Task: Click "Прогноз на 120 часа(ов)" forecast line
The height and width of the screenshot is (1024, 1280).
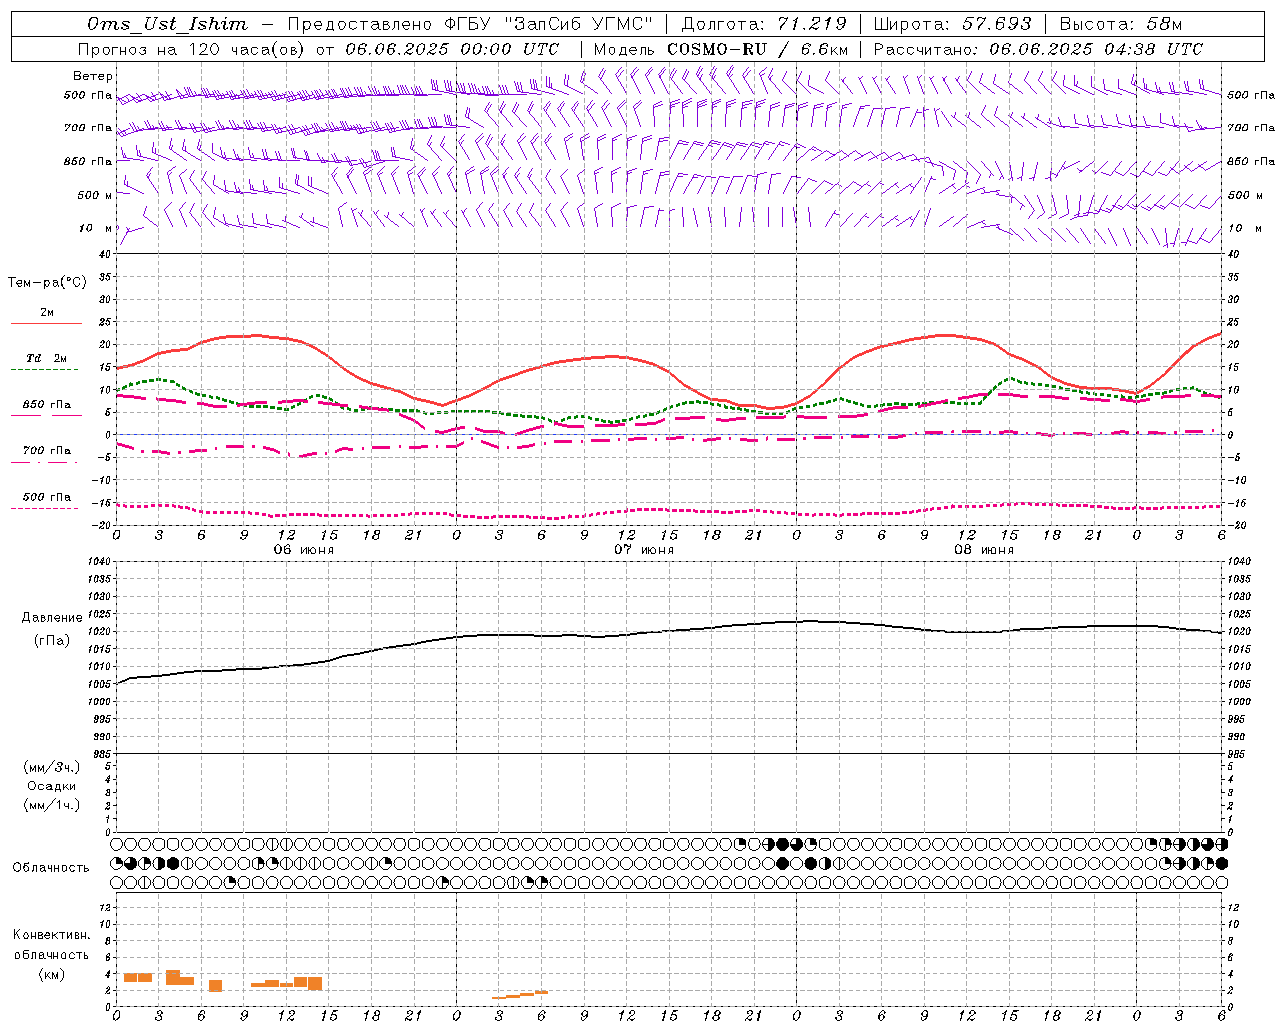Action: click(193, 49)
